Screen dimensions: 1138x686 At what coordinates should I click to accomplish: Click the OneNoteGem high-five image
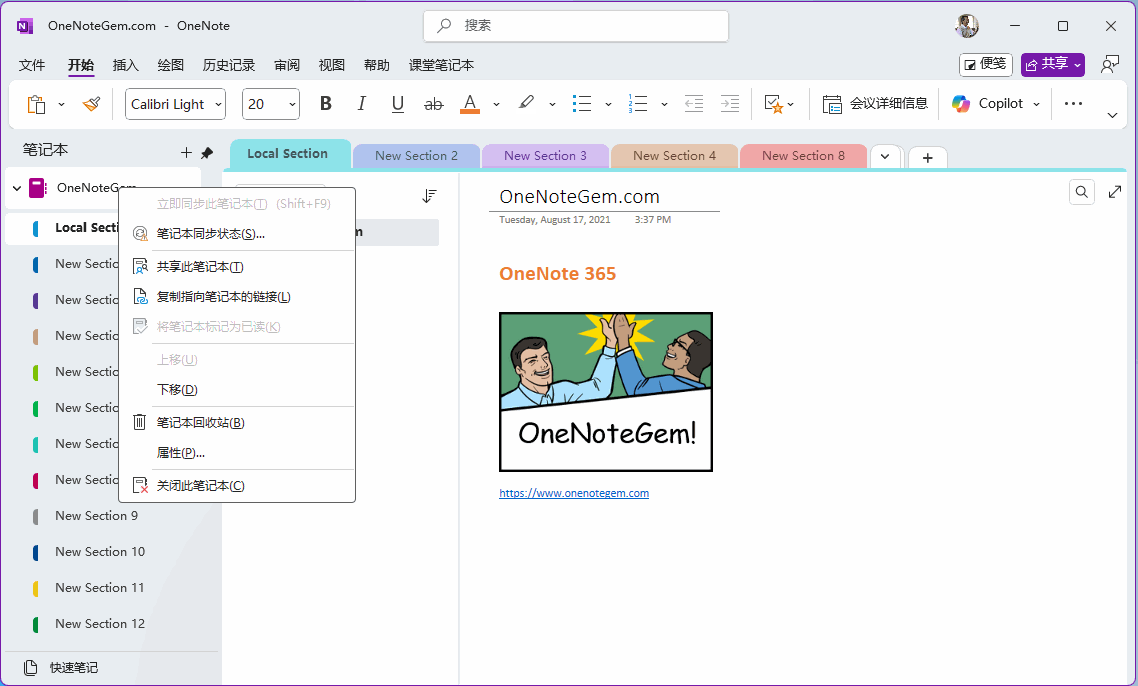click(606, 392)
